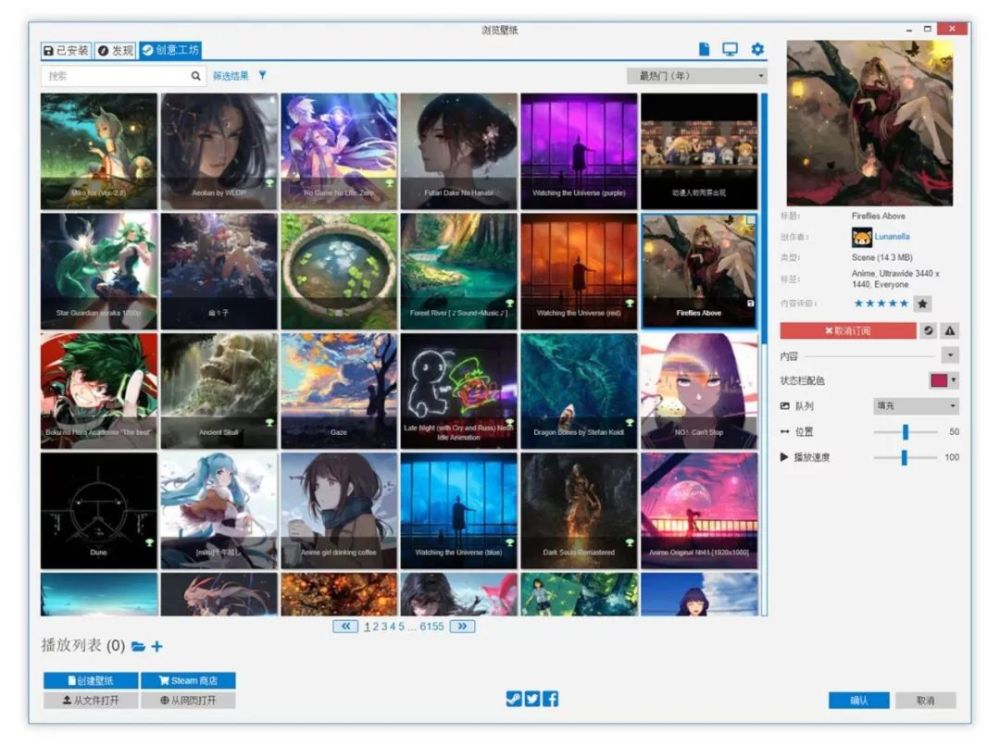This screenshot has width=1000, height=745.
Task: Open the 队列 fill mode dropdown
Action: 915,406
